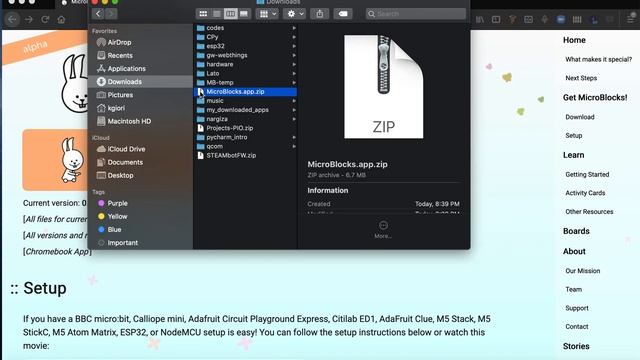This screenshot has height=360, width=640.
Task: Click the Share icon in the Finder toolbar
Action: click(x=320, y=14)
